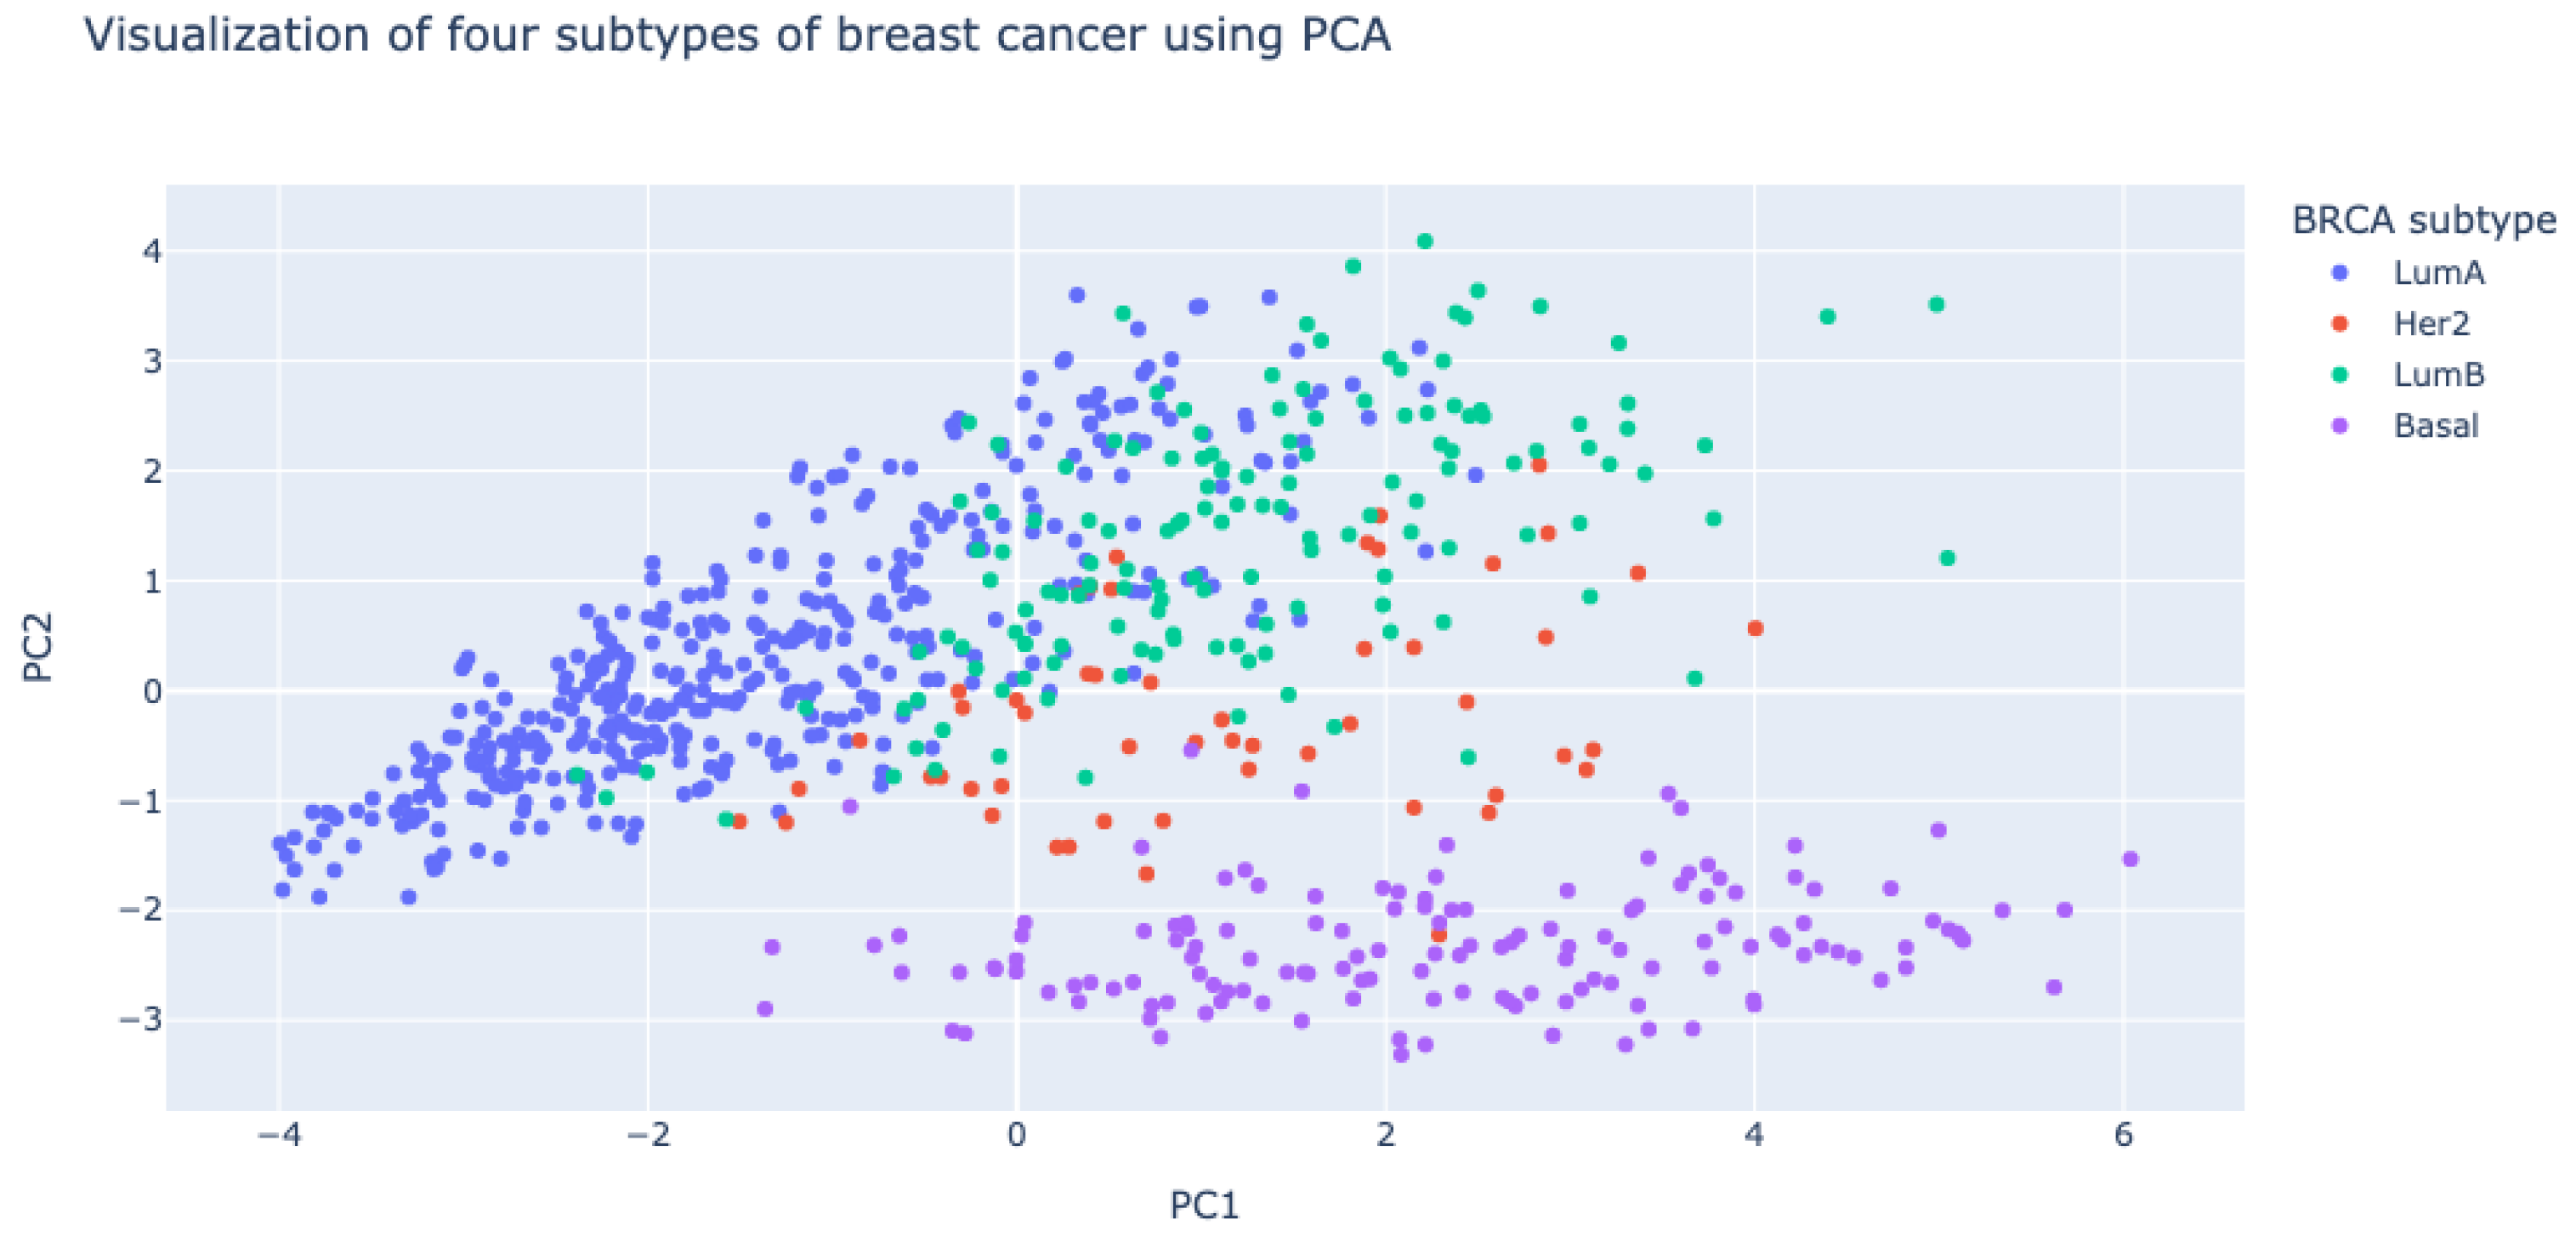The width and height of the screenshot is (2576, 1242).
Task: Select the chart title text
Action: 737,36
